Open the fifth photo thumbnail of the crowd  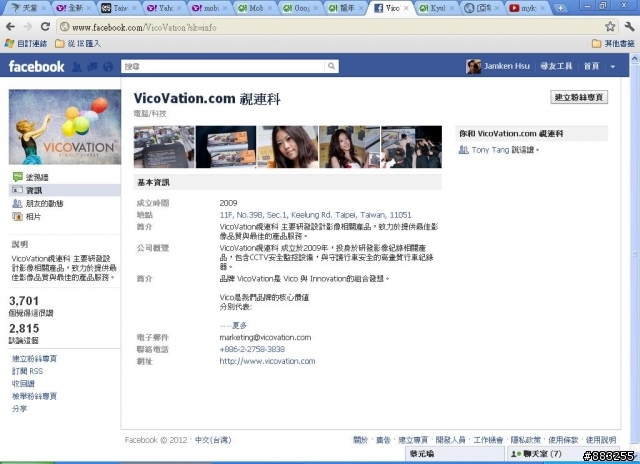pos(411,147)
